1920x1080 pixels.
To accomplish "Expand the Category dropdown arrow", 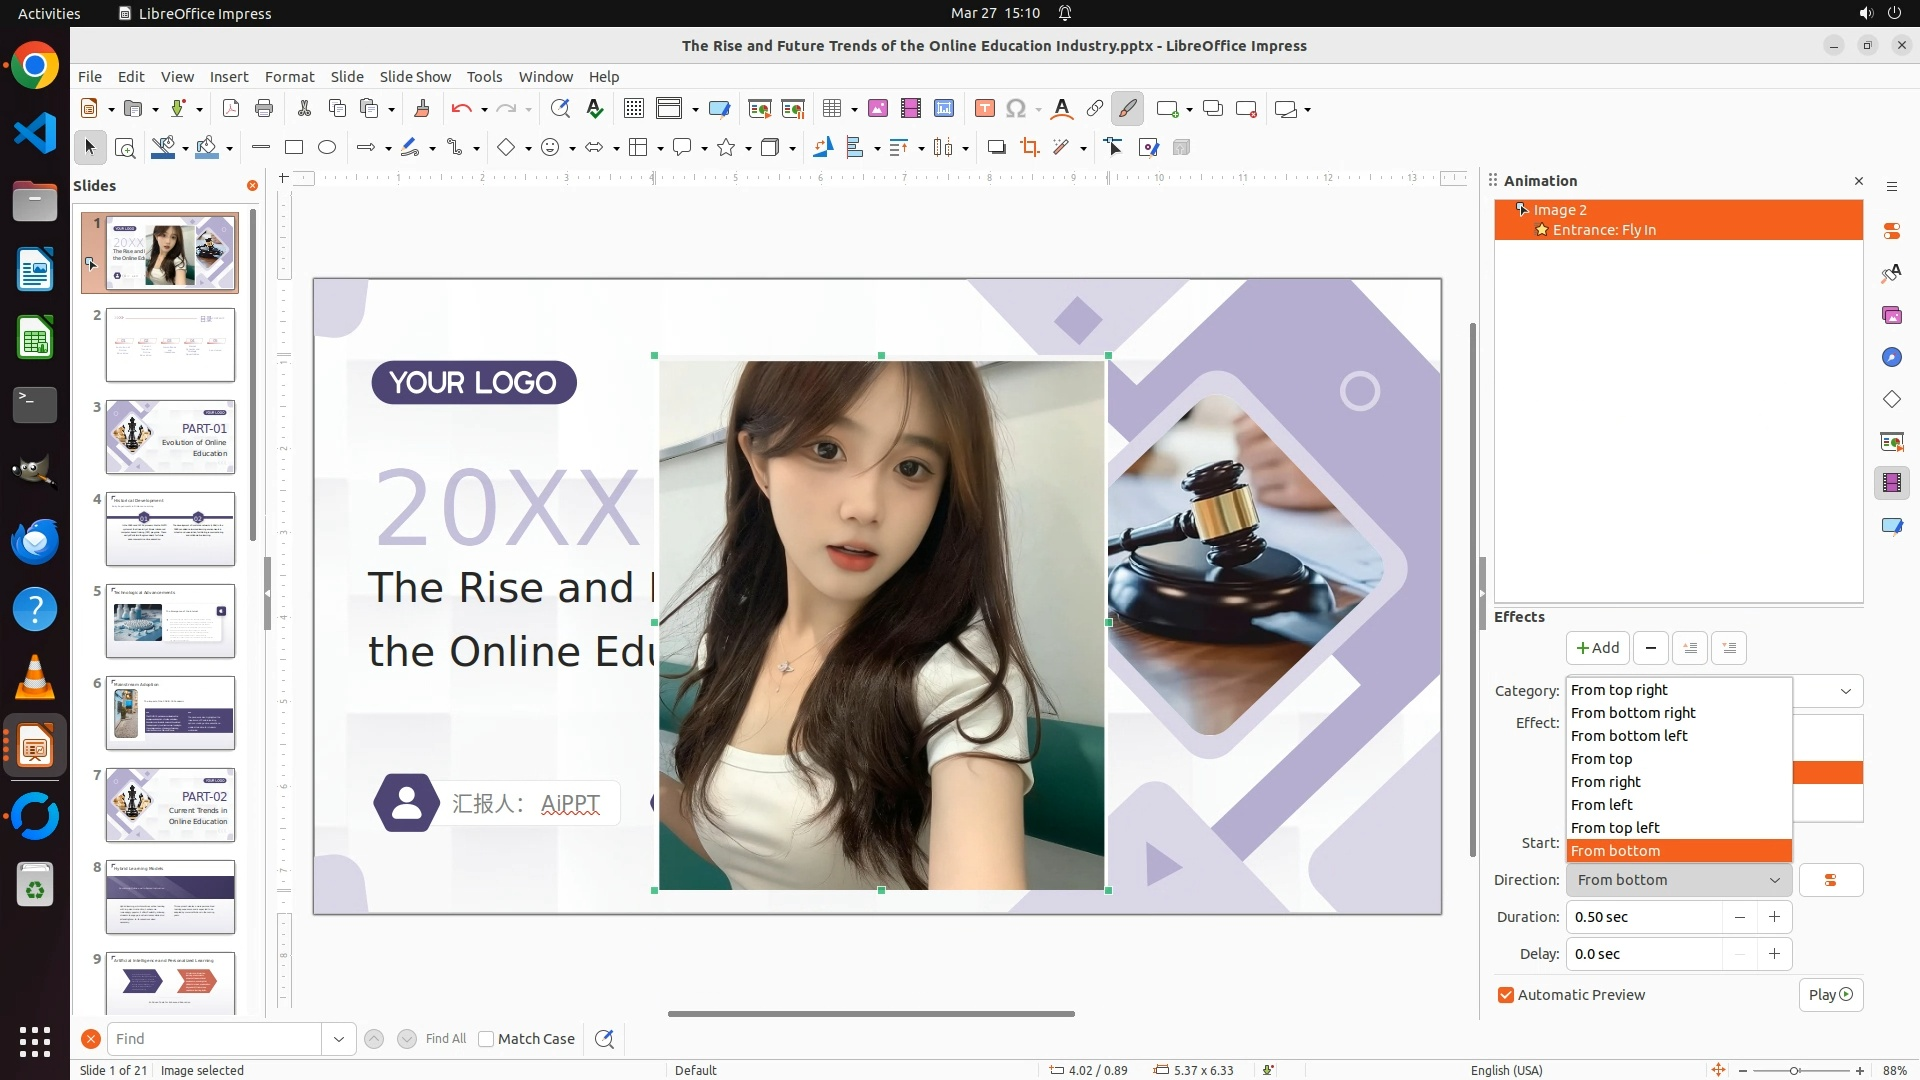I will pyautogui.click(x=1845, y=691).
